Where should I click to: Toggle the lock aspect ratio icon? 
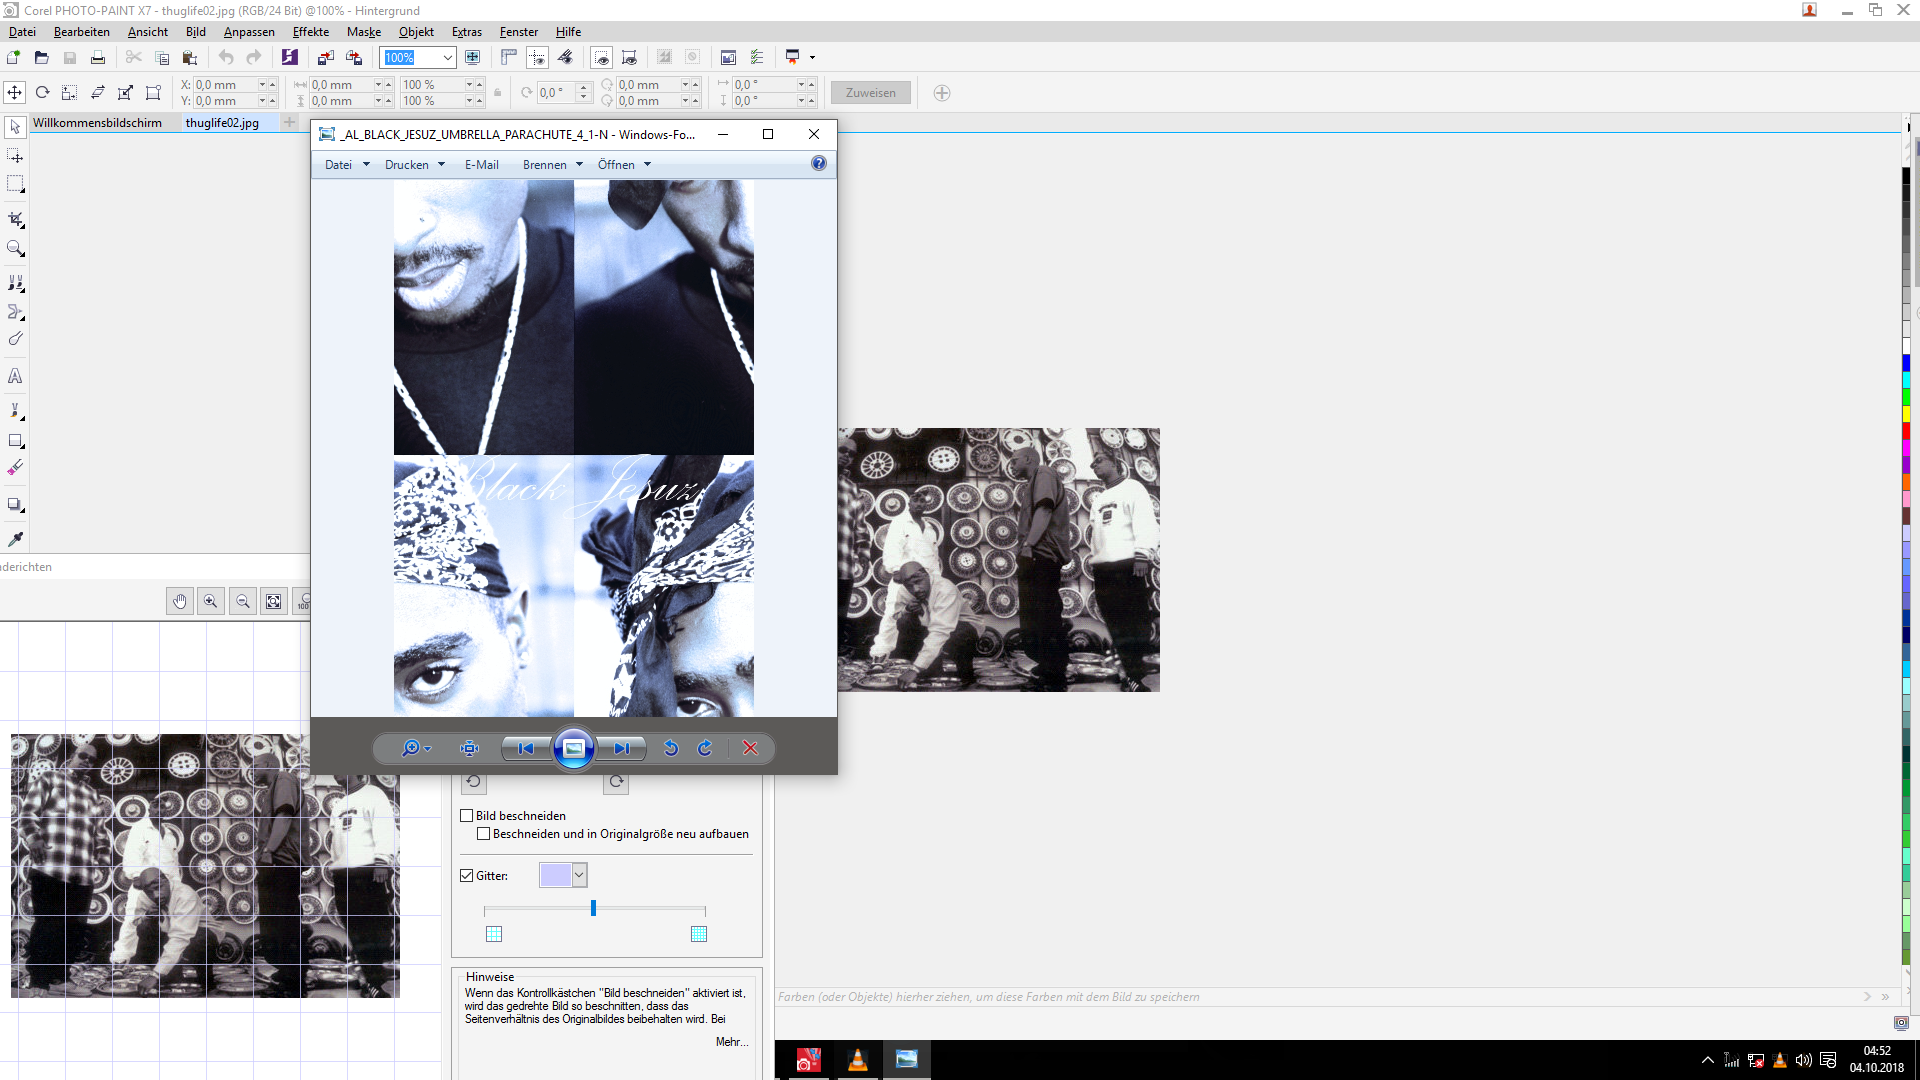(497, 93)
